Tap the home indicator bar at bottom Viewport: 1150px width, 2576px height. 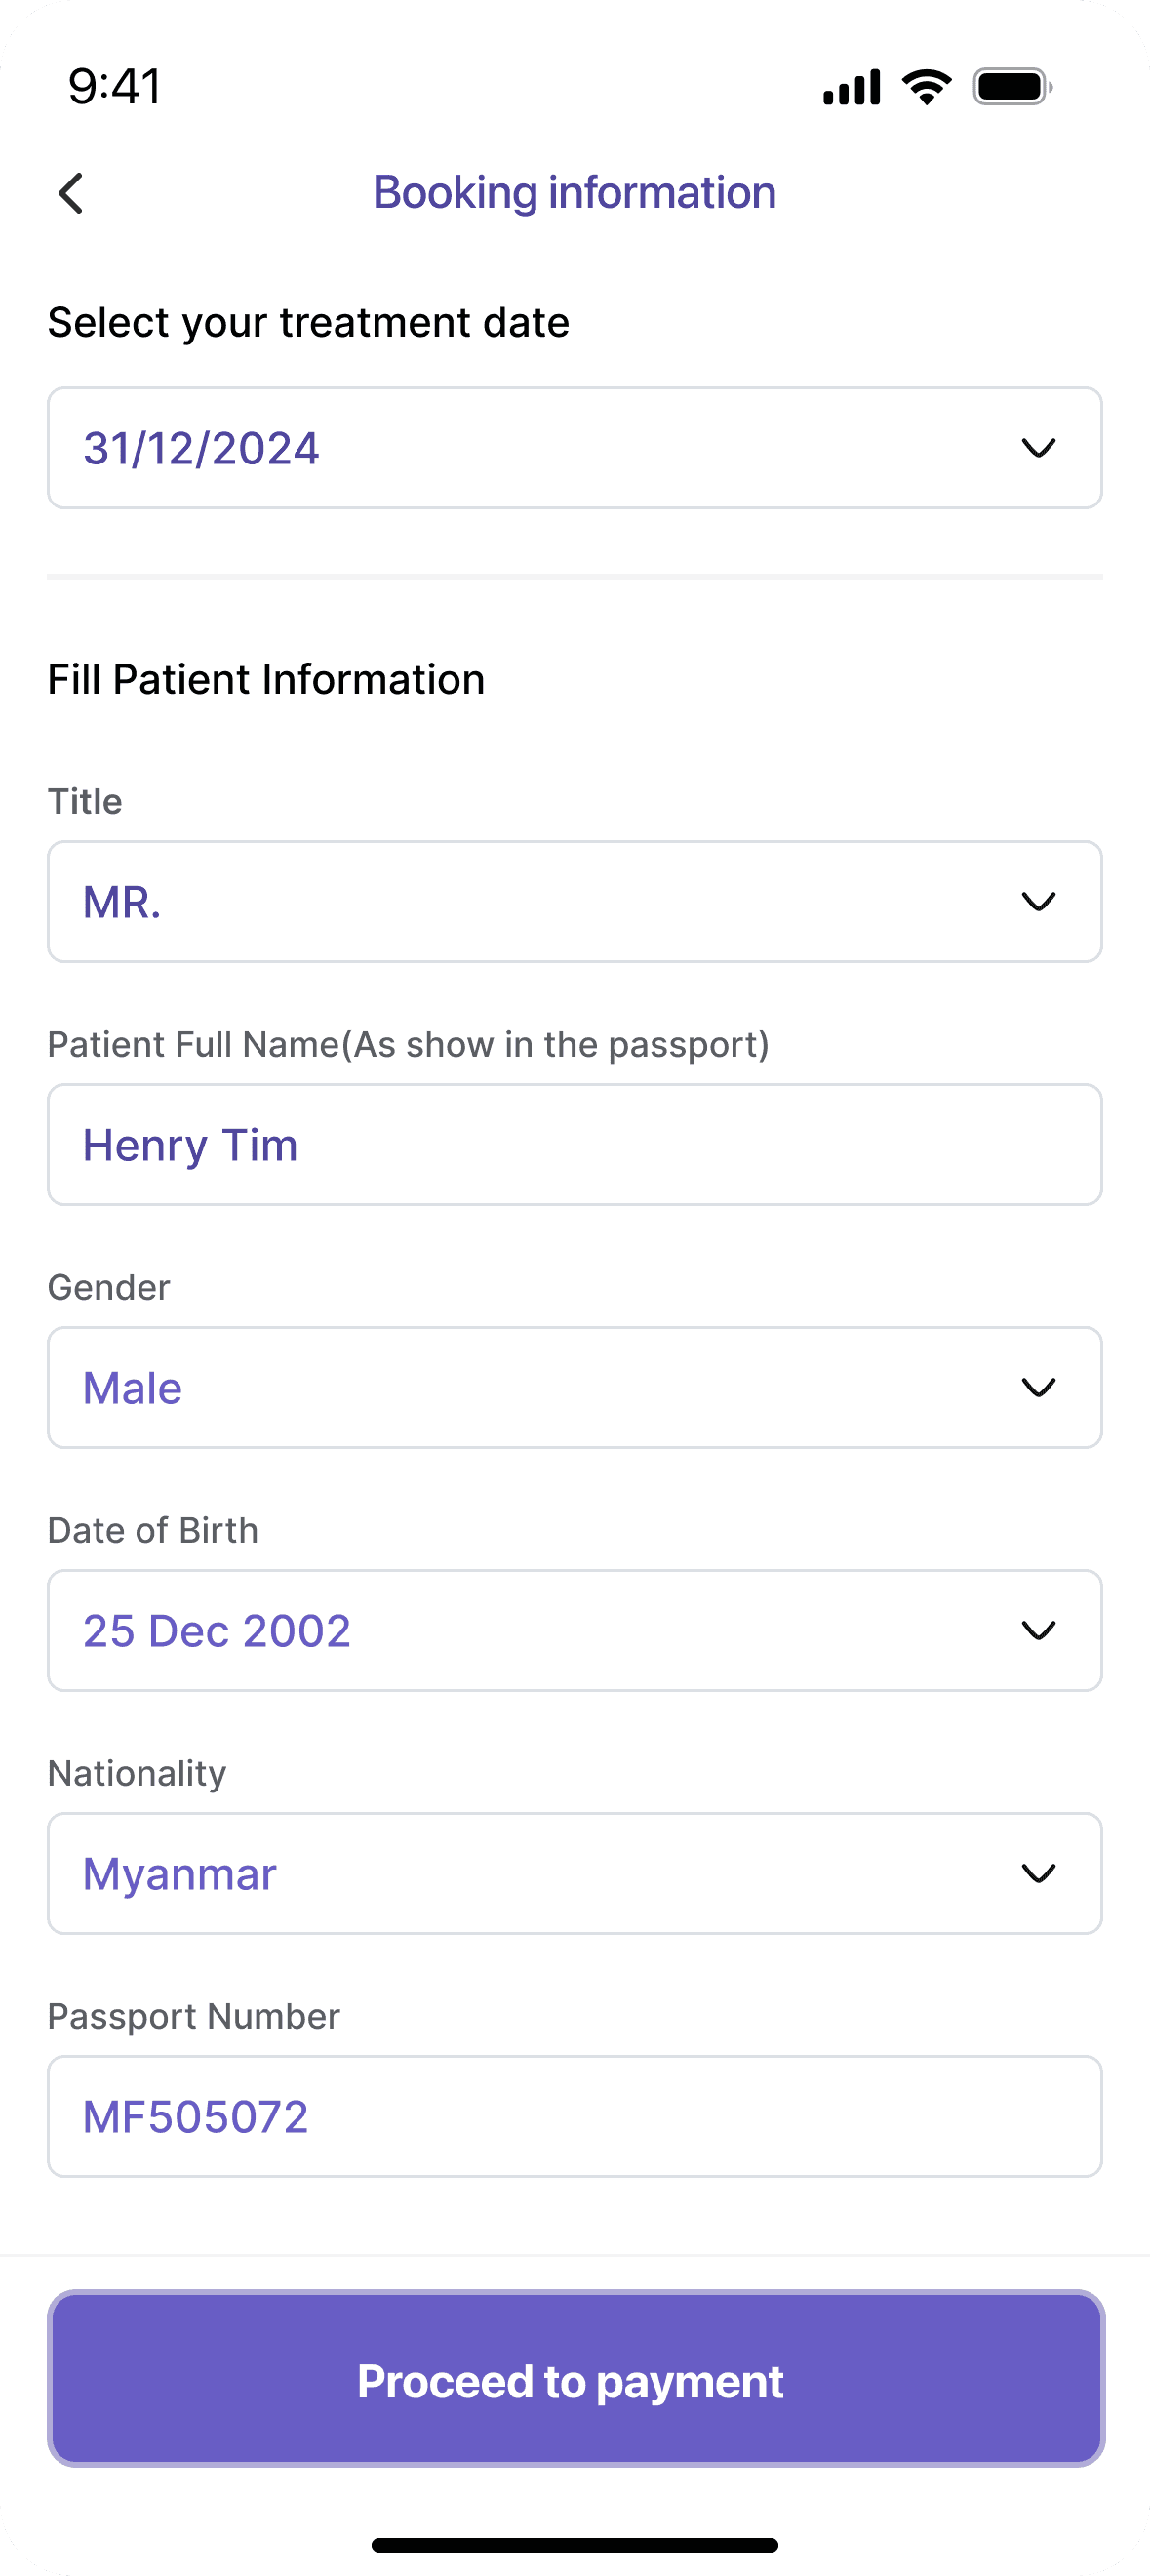click(x=575, y=2545)
